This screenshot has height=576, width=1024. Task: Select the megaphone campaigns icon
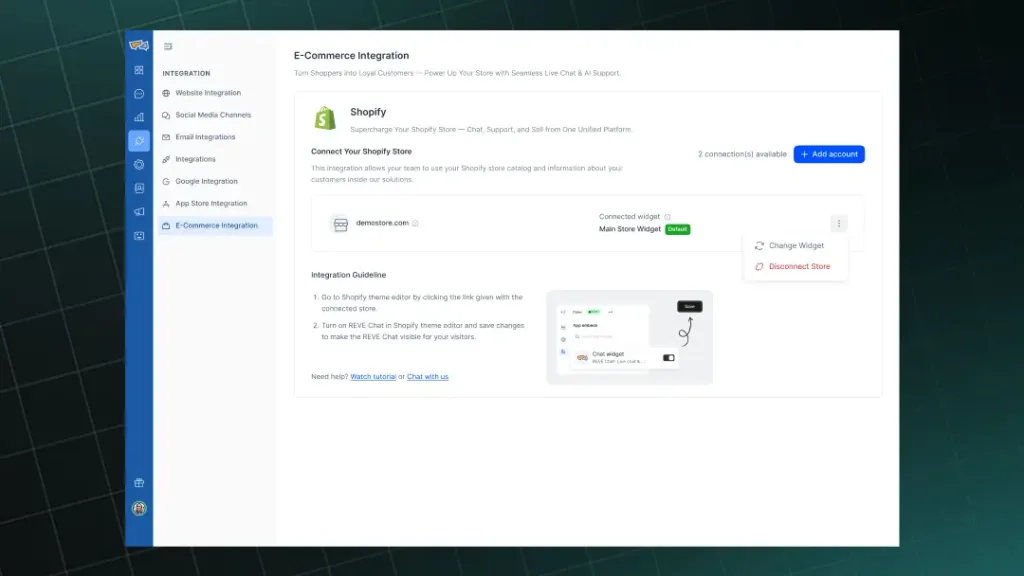pyautogui.click(x=139, y=211)
